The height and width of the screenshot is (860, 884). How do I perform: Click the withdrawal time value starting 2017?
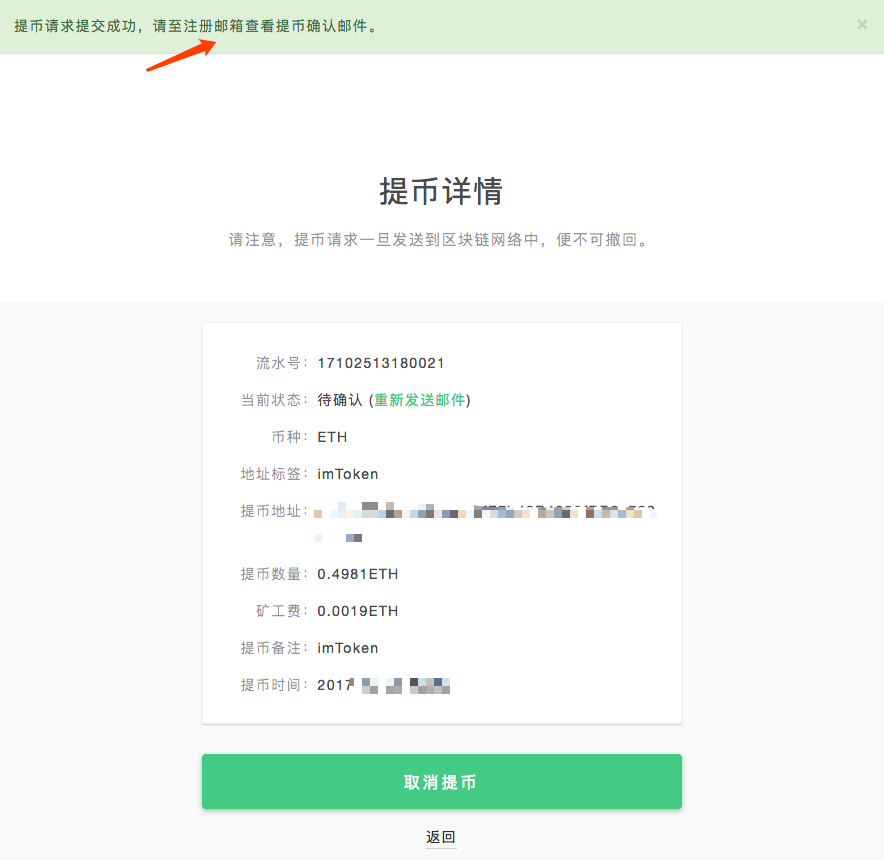point(383,685)
